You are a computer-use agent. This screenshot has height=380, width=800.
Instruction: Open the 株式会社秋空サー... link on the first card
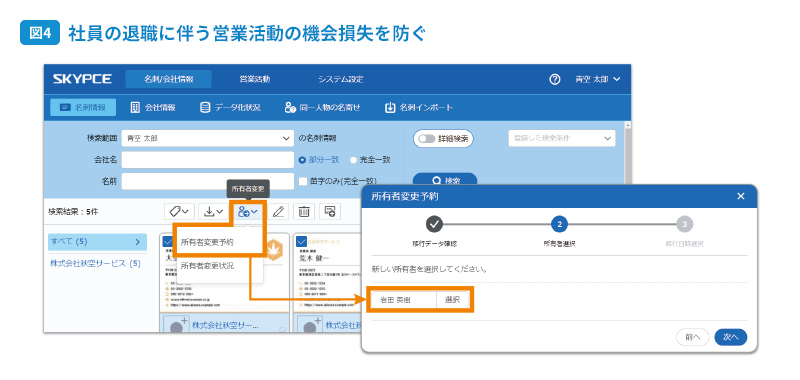pyautogui.click(x=225, y=325)
